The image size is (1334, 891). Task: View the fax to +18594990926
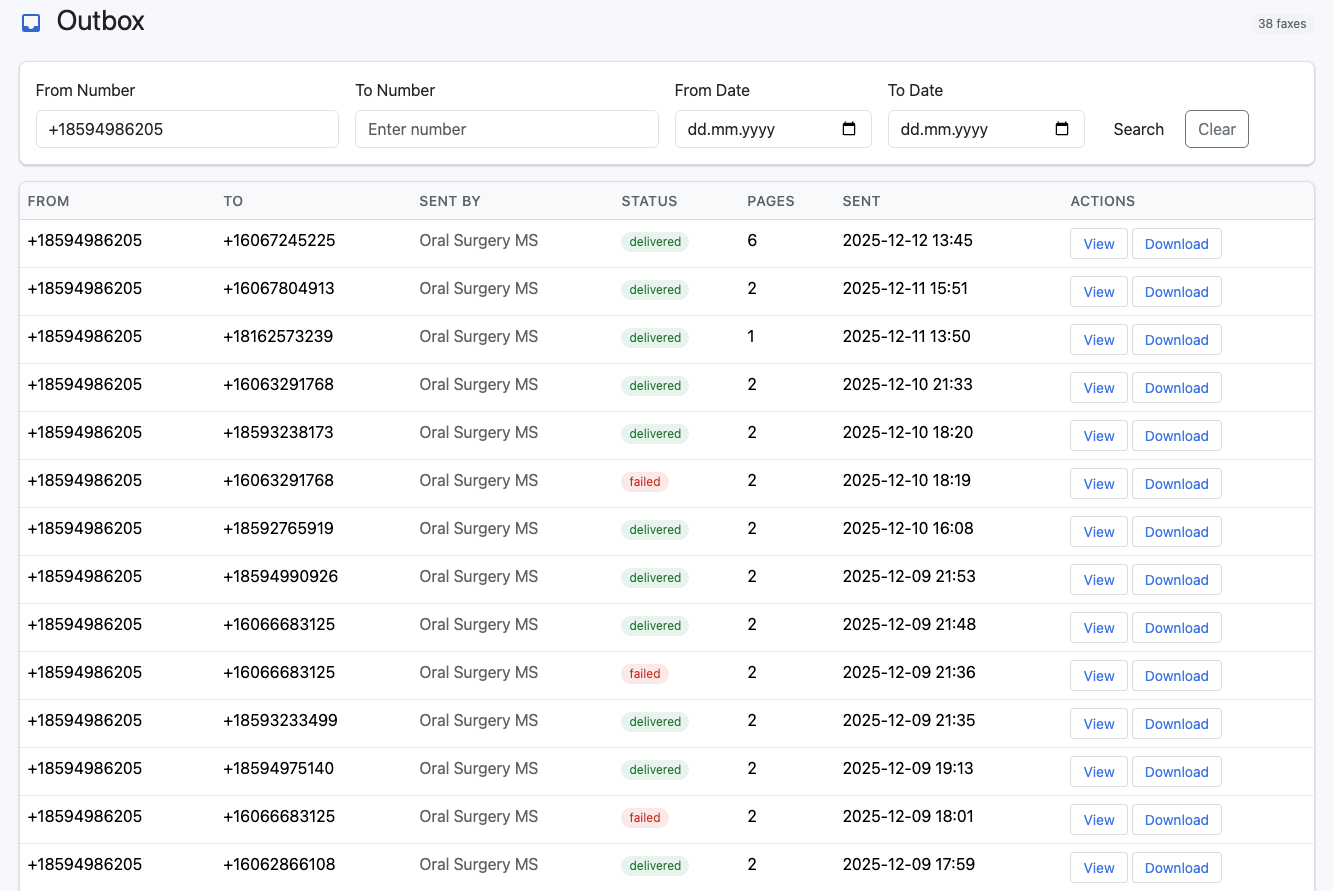1098,580
